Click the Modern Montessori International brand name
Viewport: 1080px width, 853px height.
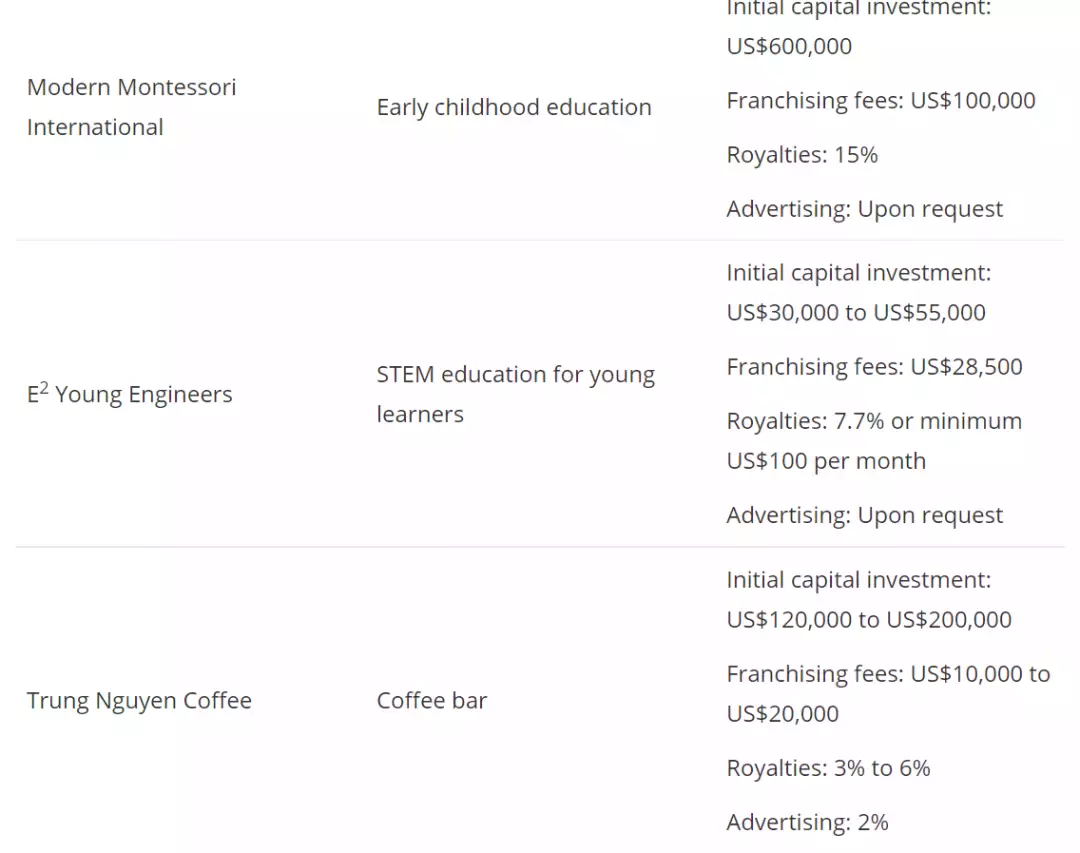[x=131, y=107]
